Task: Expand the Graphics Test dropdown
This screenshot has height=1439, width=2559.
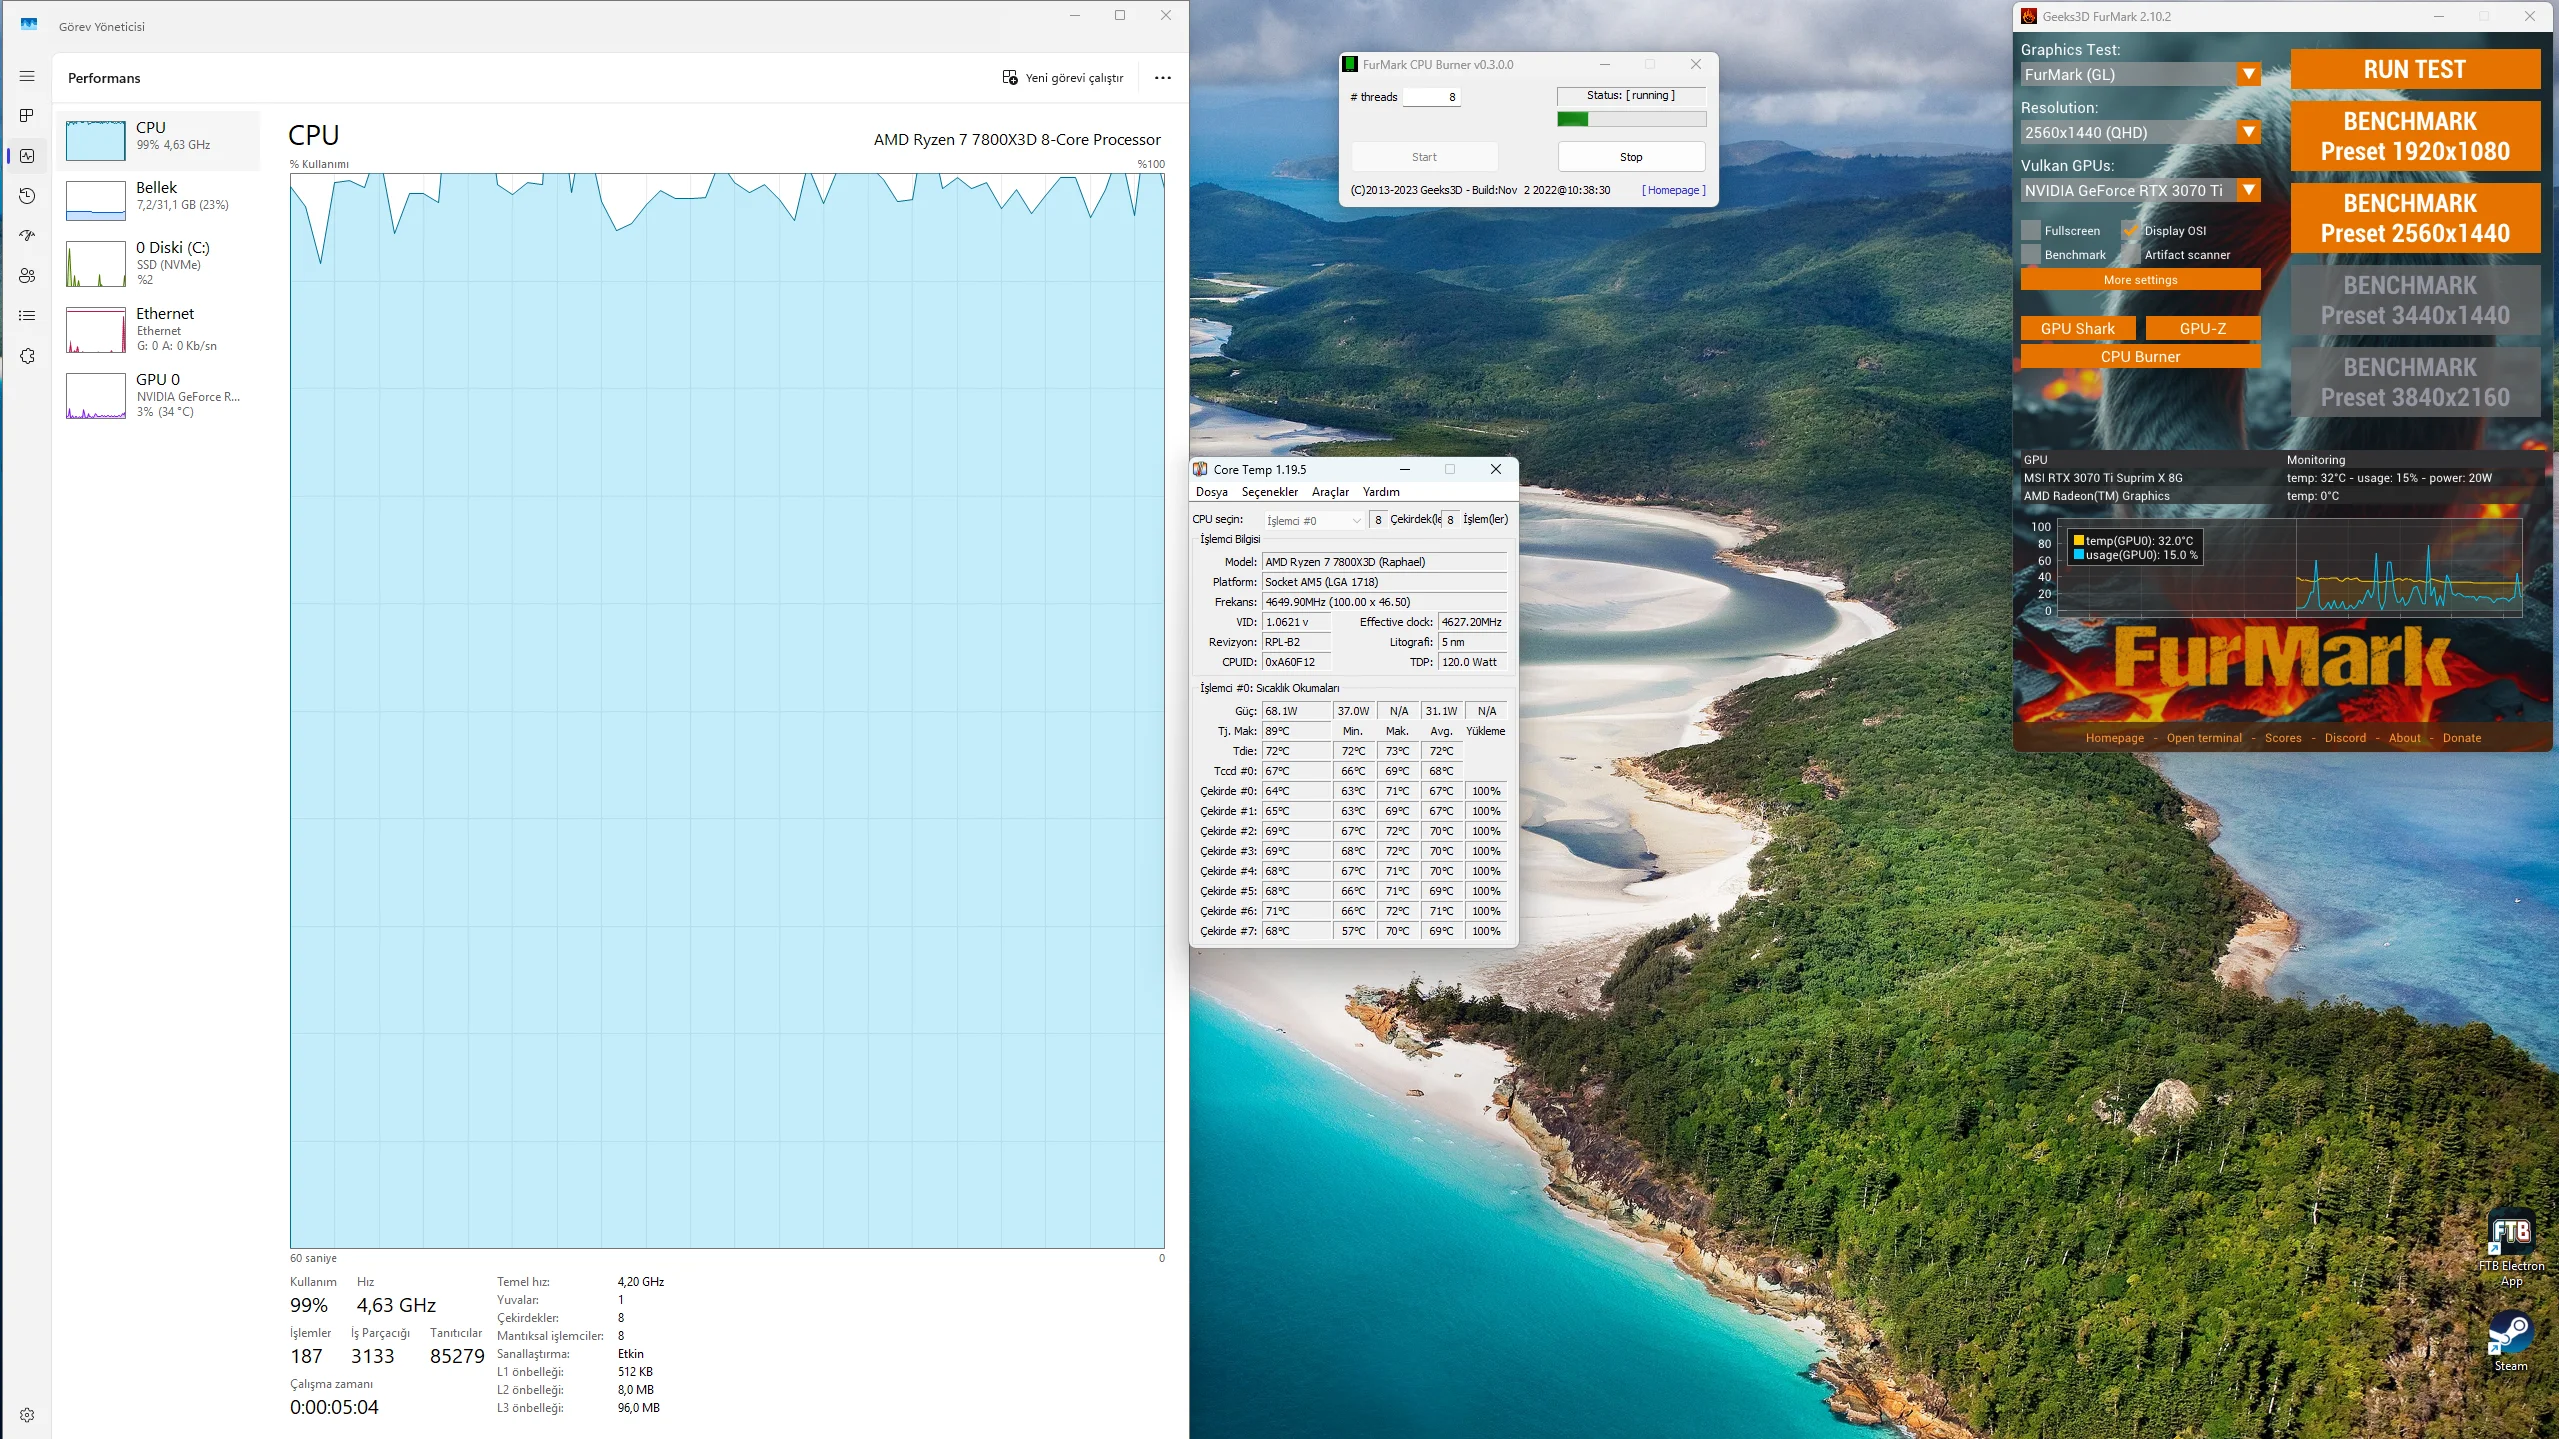Action: click(x=2248, y=75)
